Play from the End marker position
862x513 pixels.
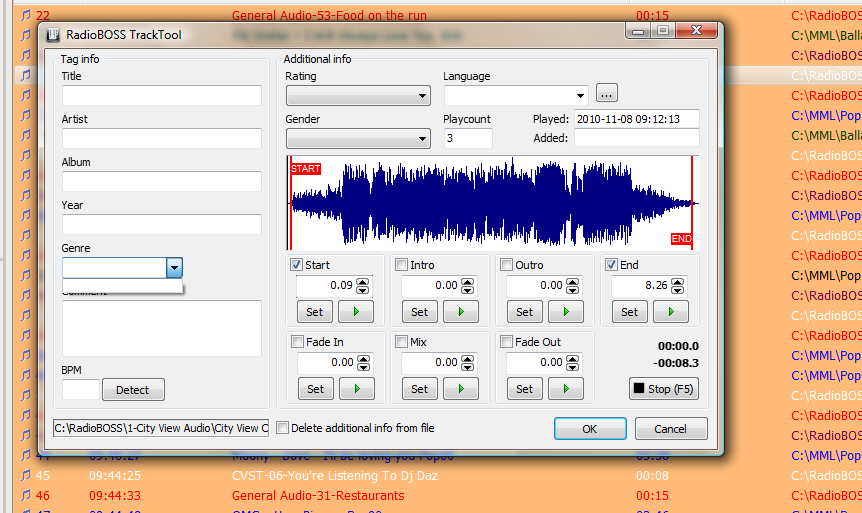pos(671,312)
